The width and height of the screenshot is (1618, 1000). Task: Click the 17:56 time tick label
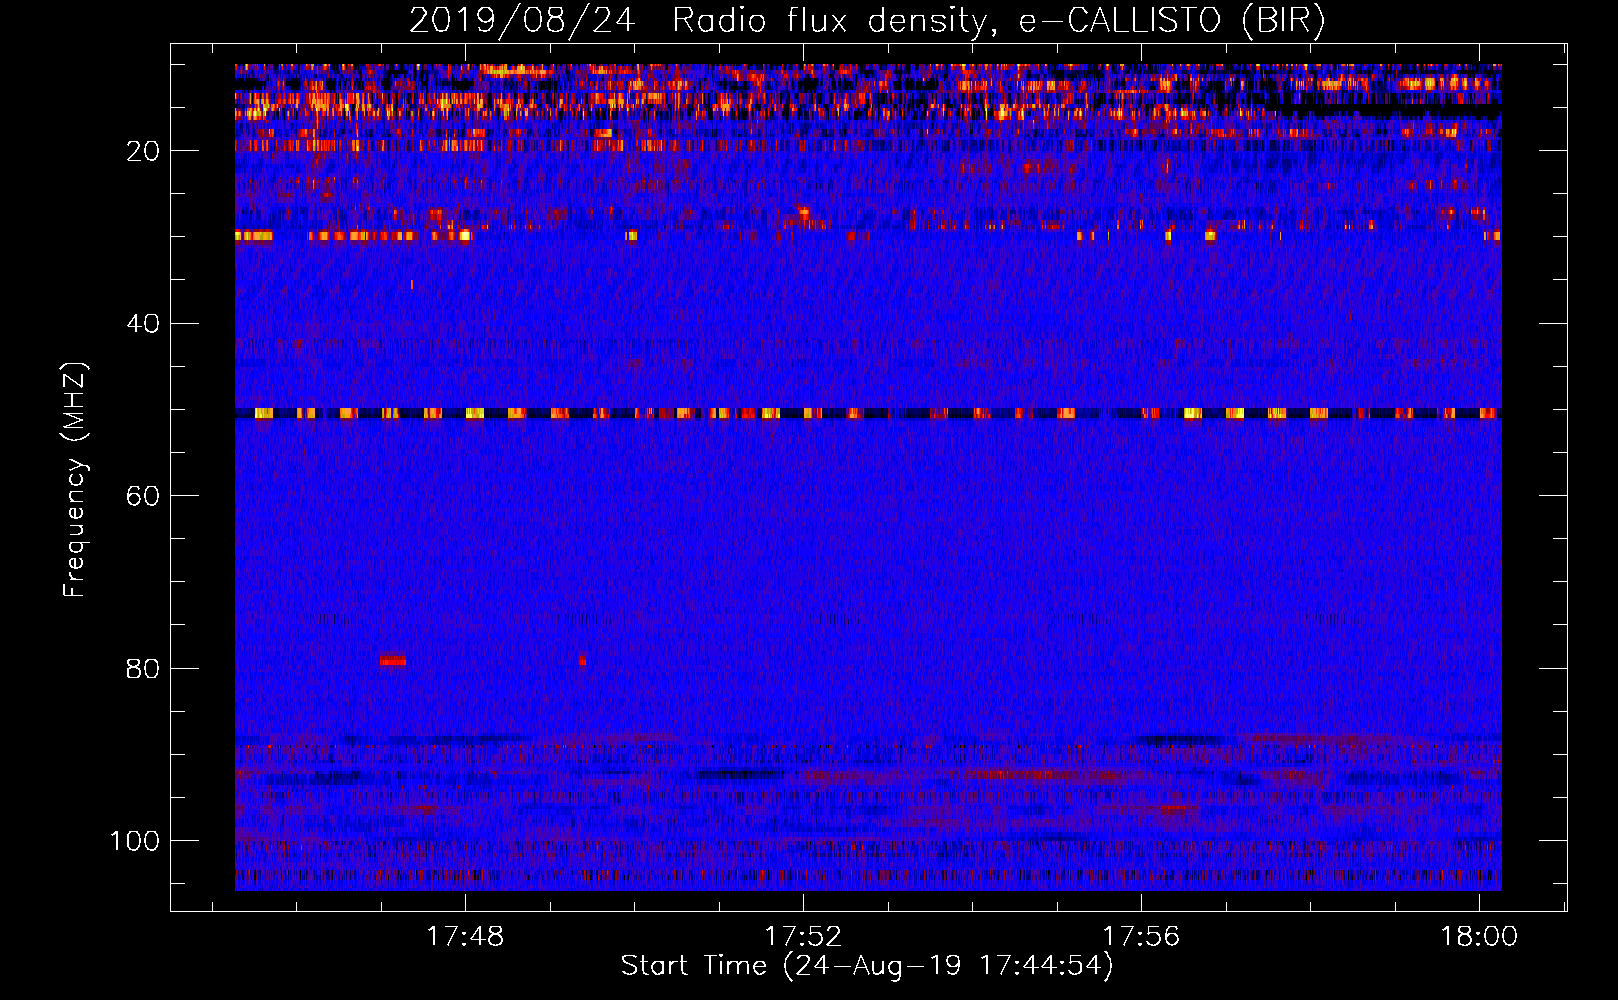click(x=1141, y=937)
